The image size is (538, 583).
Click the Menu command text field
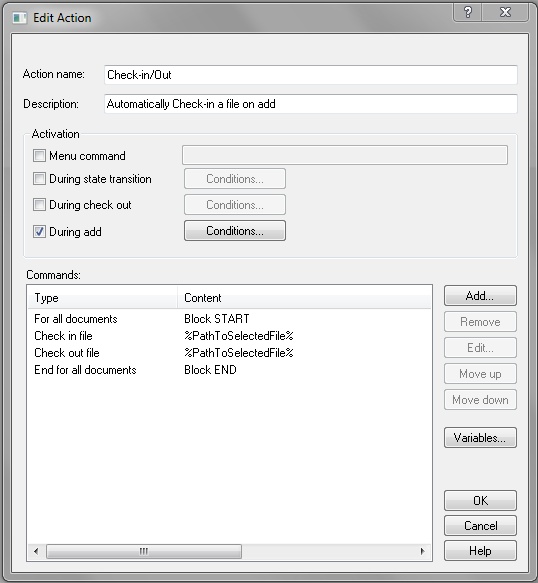[345, 155]
